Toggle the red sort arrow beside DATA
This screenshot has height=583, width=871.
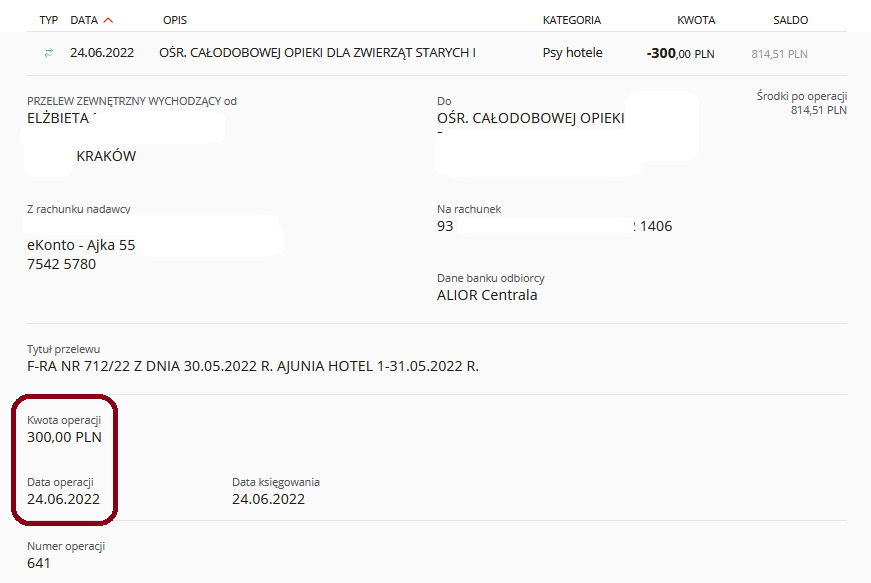[108, 20]
